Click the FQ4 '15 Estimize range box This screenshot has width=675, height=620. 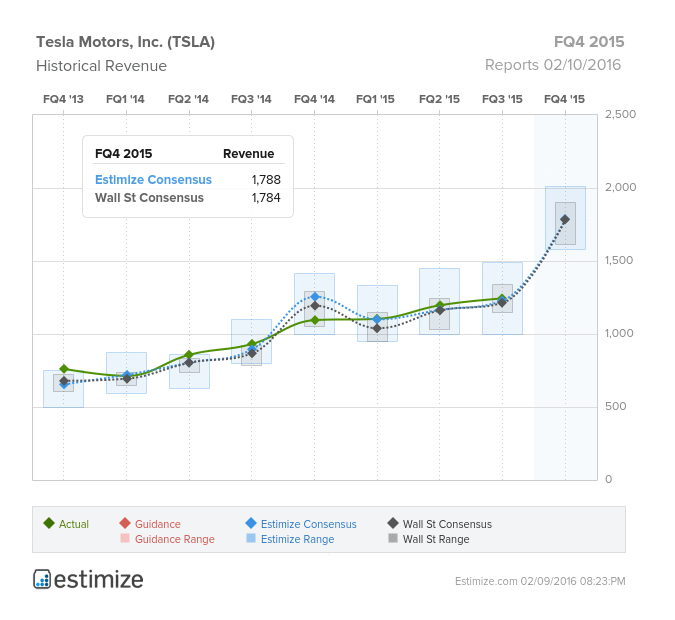coord(565,218)
